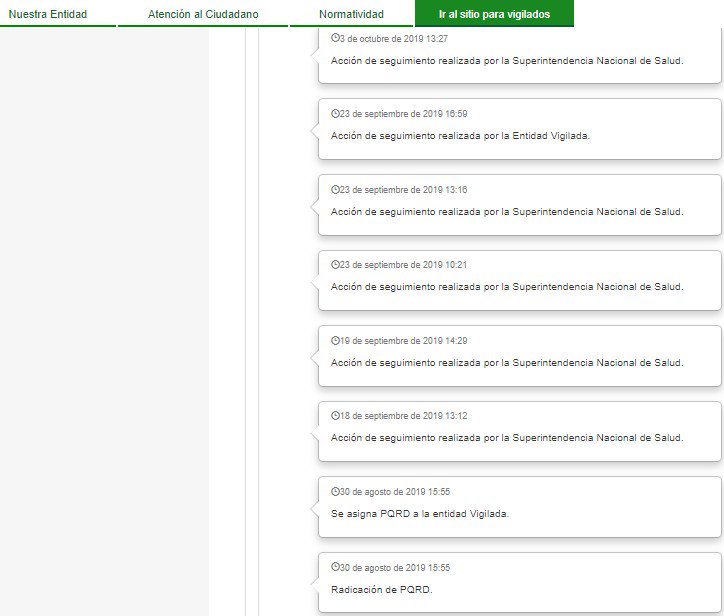The width and height of the screenshot is (724, 616).
Task: Click Superintendencia action text under 23 septiembre 13:16
Action: point(507,211)
